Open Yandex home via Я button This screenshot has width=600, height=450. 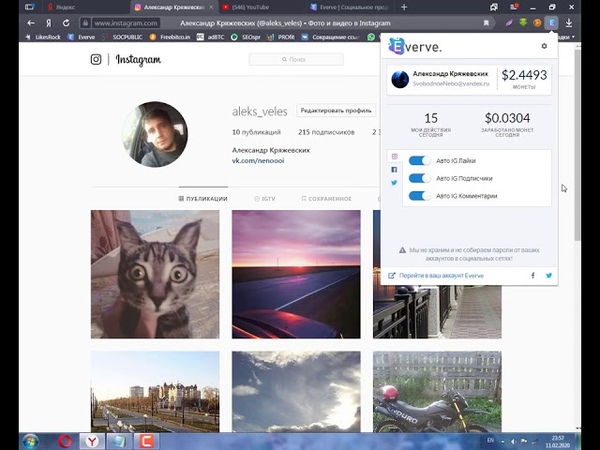49,23
